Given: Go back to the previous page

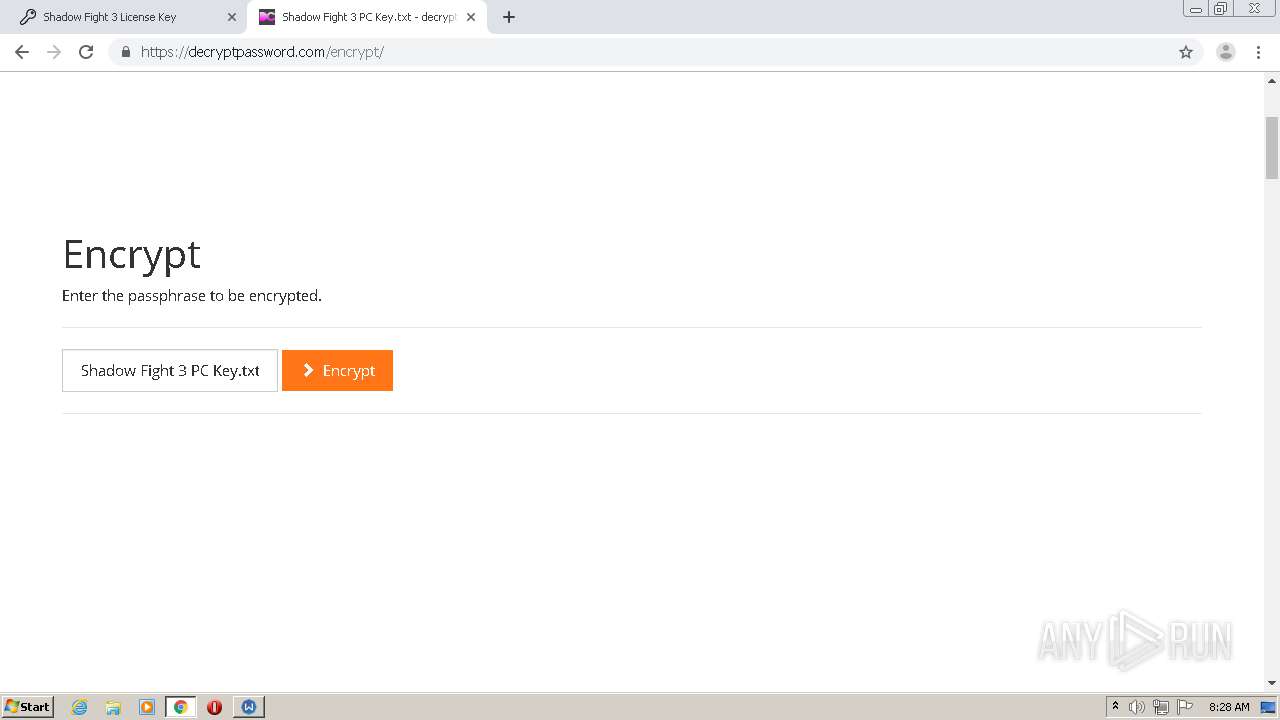Looking at the screenshot, I should click(22, 52).
